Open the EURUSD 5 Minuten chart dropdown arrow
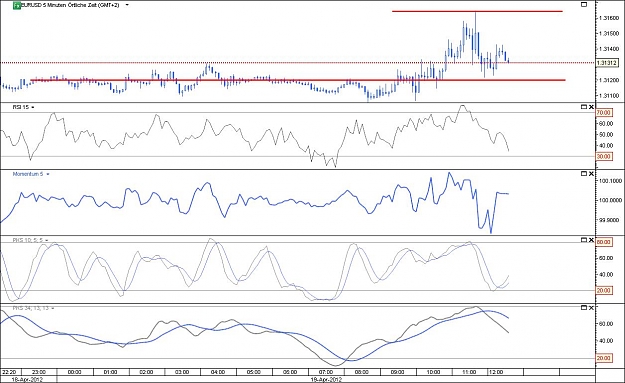625x383 pixels. (127, 5)
